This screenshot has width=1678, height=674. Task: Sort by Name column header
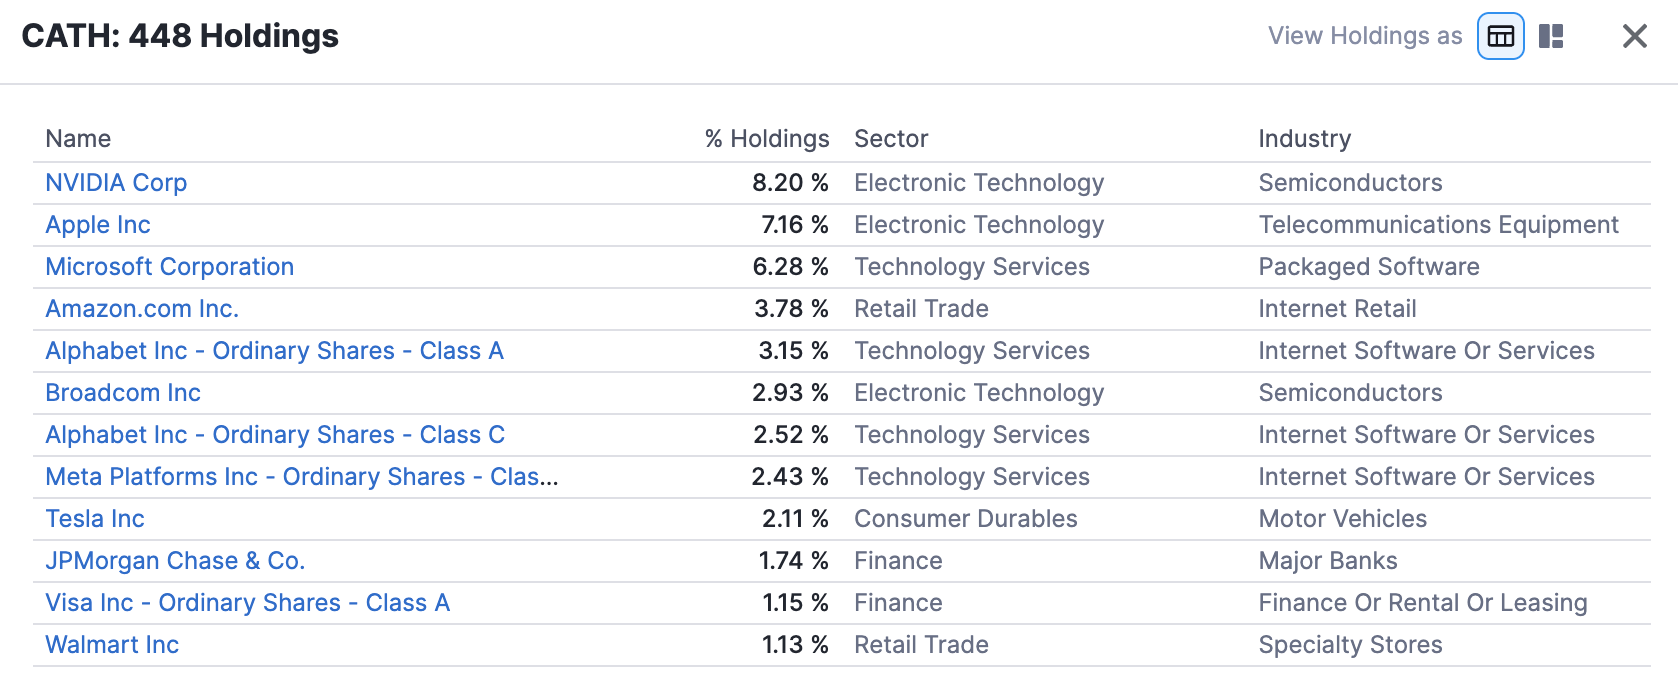[x=78, y=139]
